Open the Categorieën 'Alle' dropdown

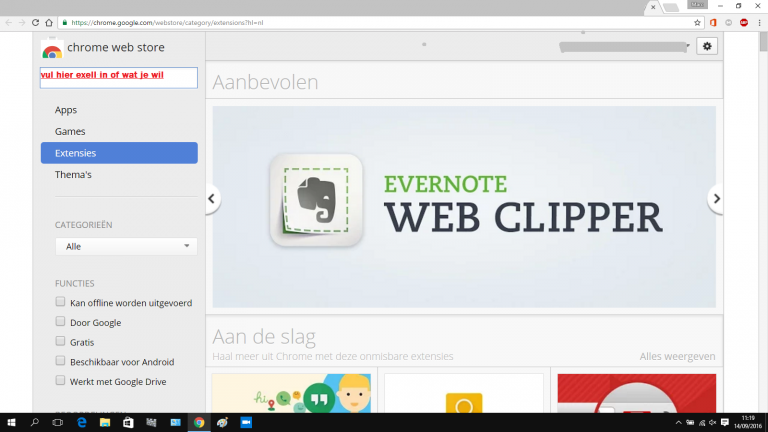126,246
